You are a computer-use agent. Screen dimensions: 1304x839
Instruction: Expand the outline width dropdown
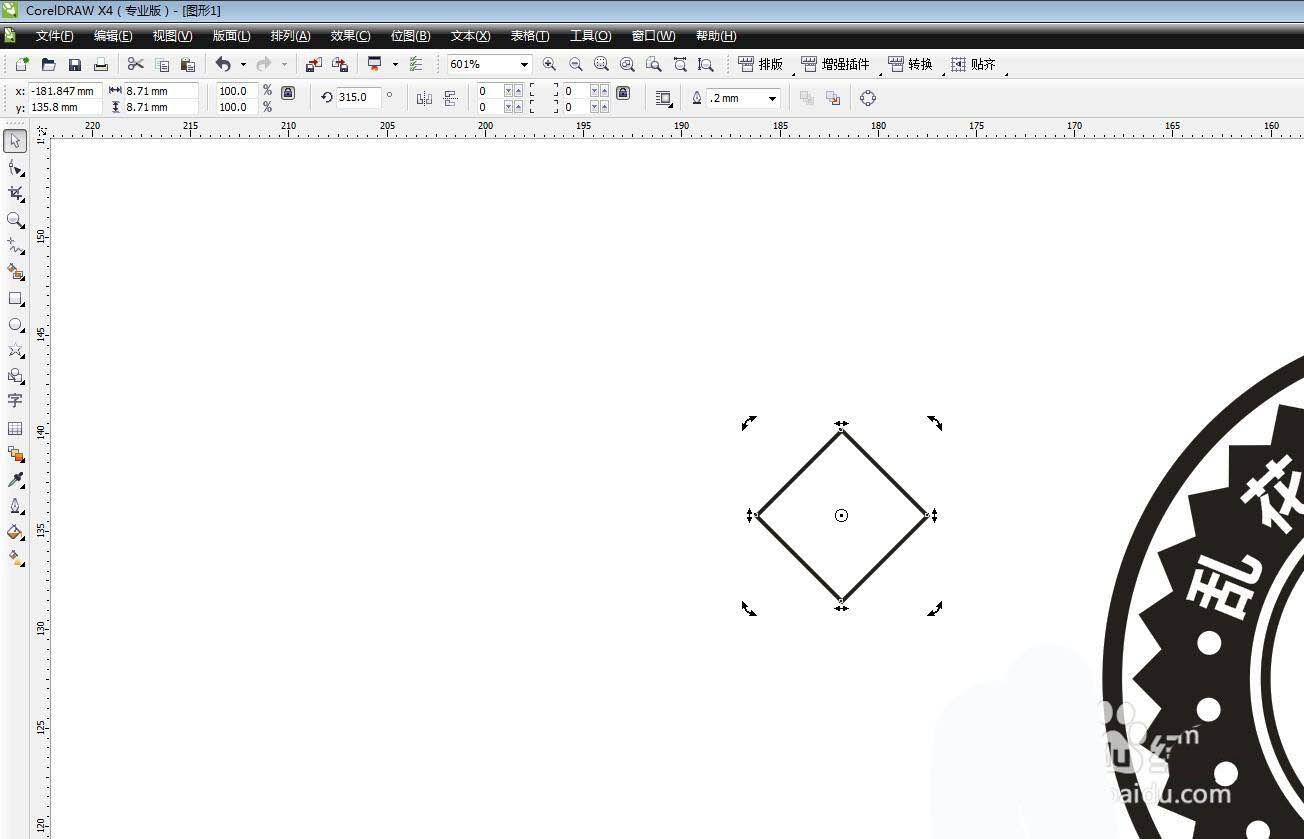pos(772,98)
